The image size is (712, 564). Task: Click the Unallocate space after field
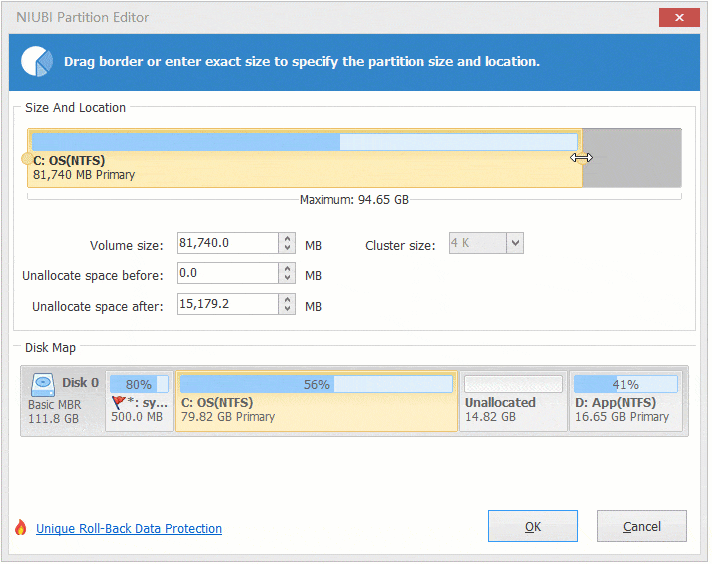[228, 304]
